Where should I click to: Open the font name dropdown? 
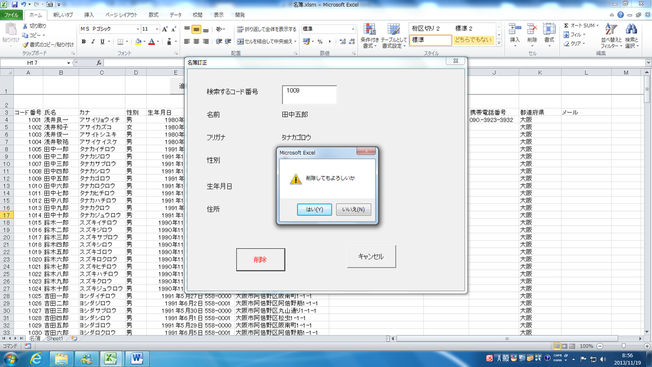click(138, 29)
